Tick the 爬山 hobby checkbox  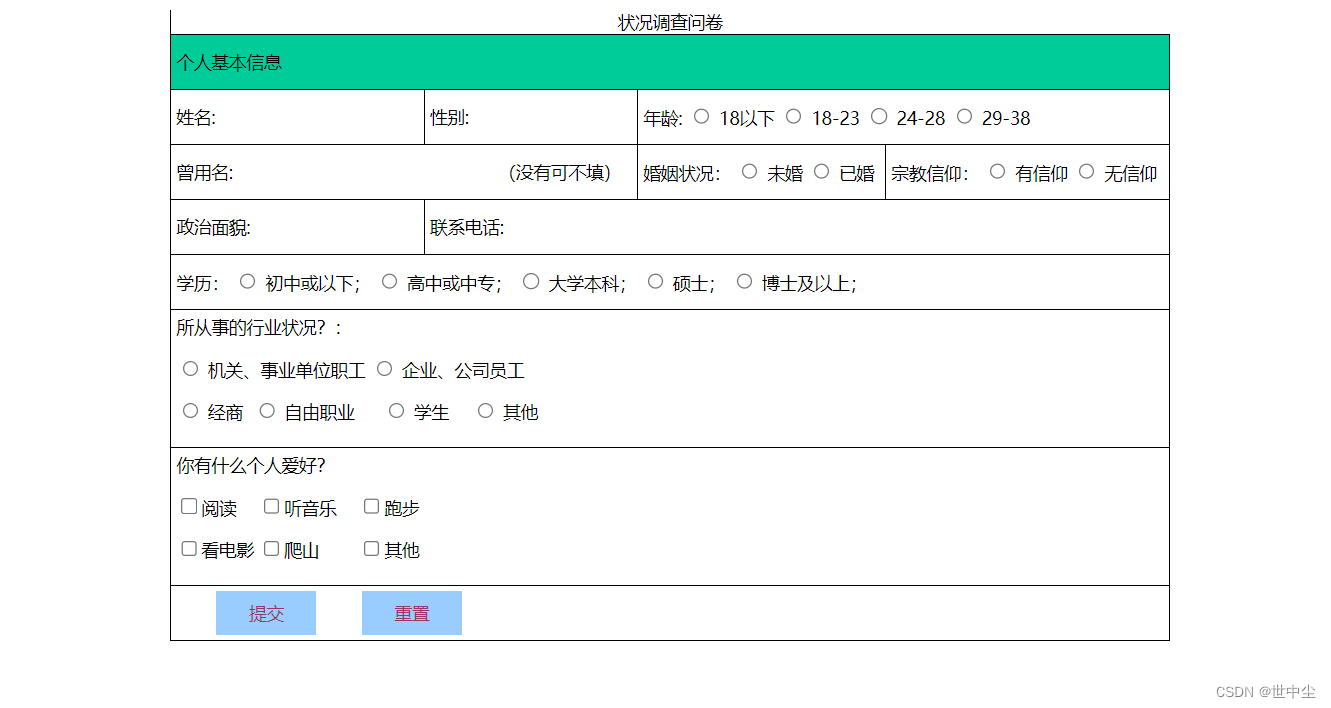pos(271,548)
